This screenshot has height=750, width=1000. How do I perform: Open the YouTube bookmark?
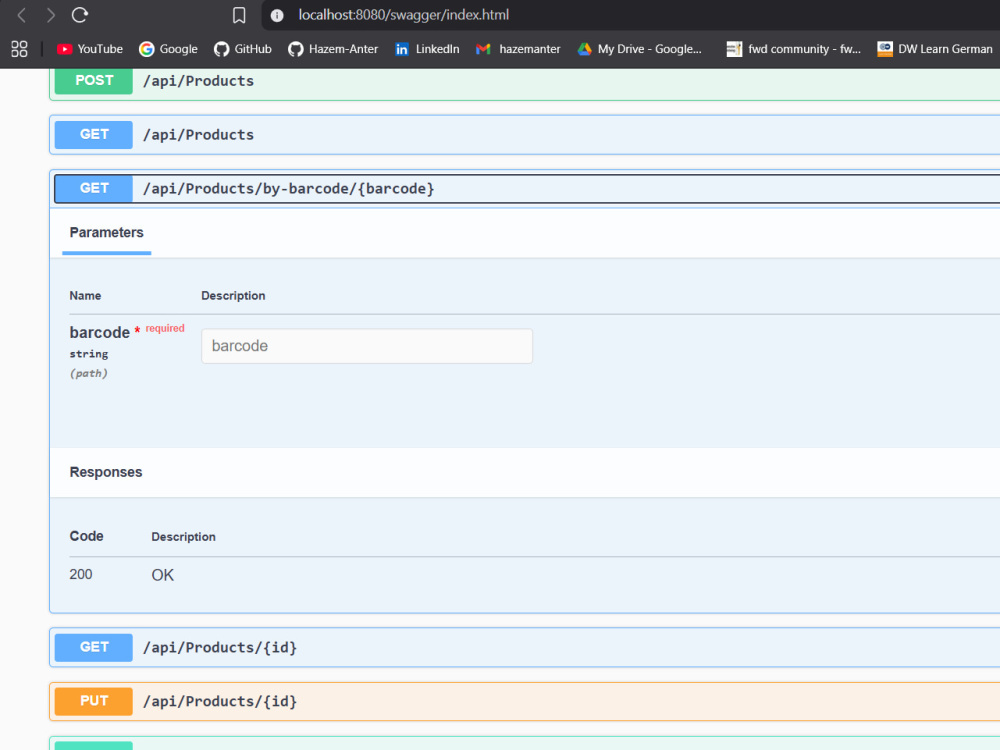(x=90, y=49)
